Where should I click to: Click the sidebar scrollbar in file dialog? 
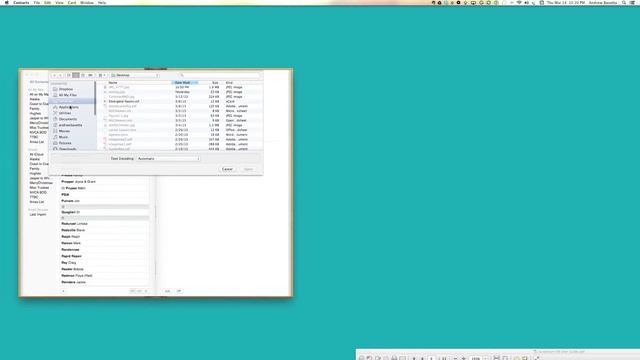tap(95, 98)
